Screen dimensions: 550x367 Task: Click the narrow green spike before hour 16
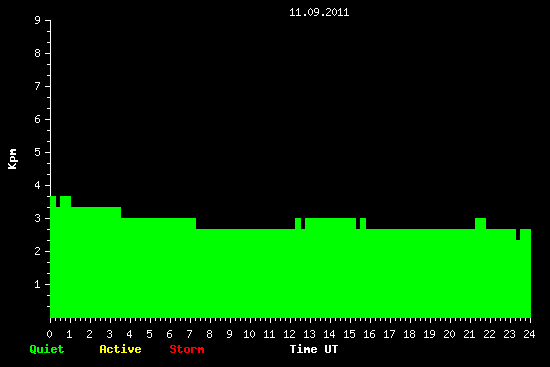(363, 223)
